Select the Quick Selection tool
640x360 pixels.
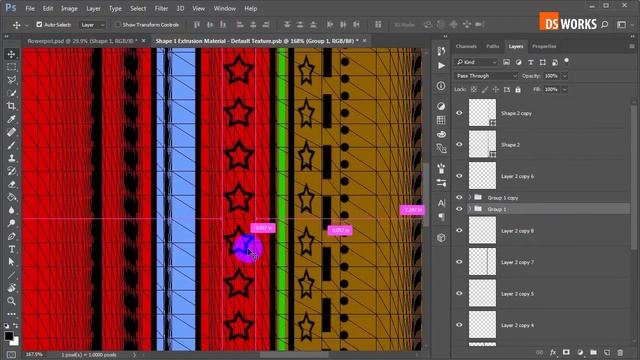(11, 93)
